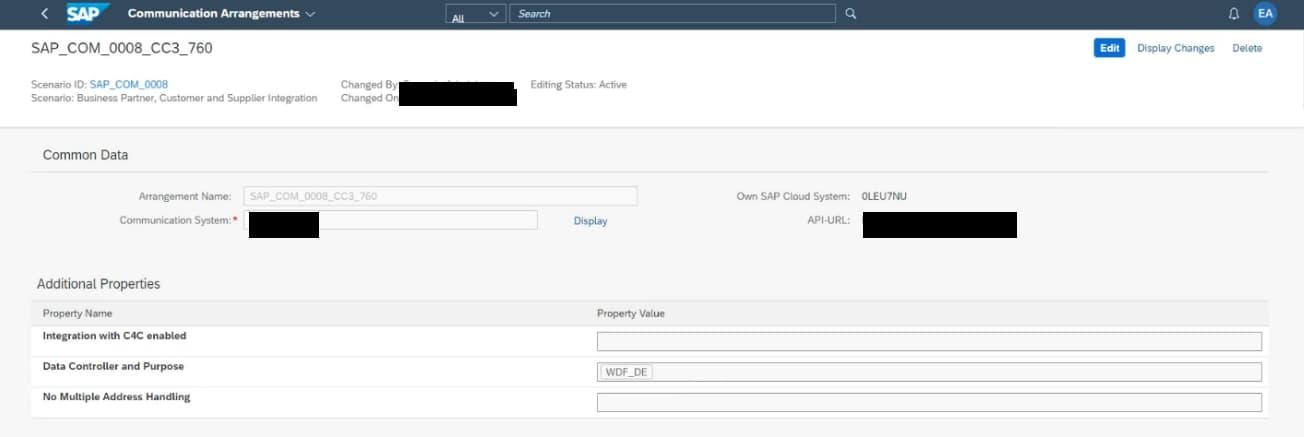
Task: Open the SAP_COM_0008 scenario link
Action: [129, 85]
